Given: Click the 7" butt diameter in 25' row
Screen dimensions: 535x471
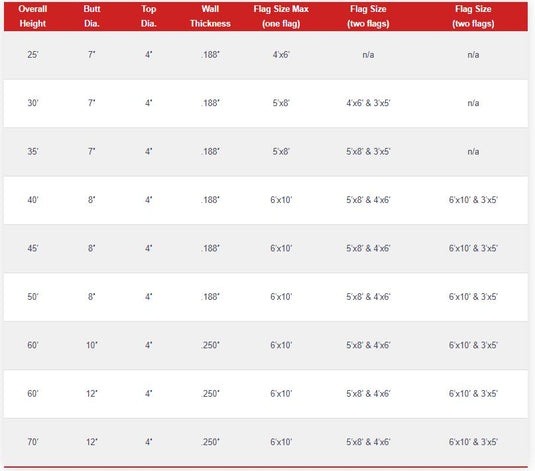Looking at the screenshot, I should [x=92, y=55].
